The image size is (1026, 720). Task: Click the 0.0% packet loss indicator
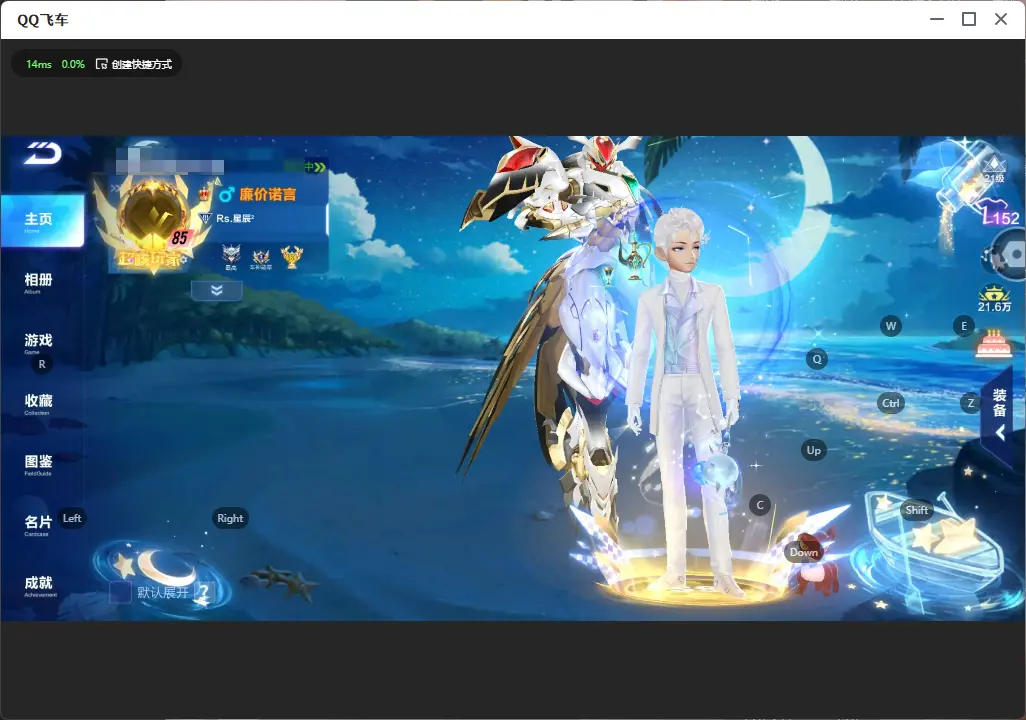(73, 64)
